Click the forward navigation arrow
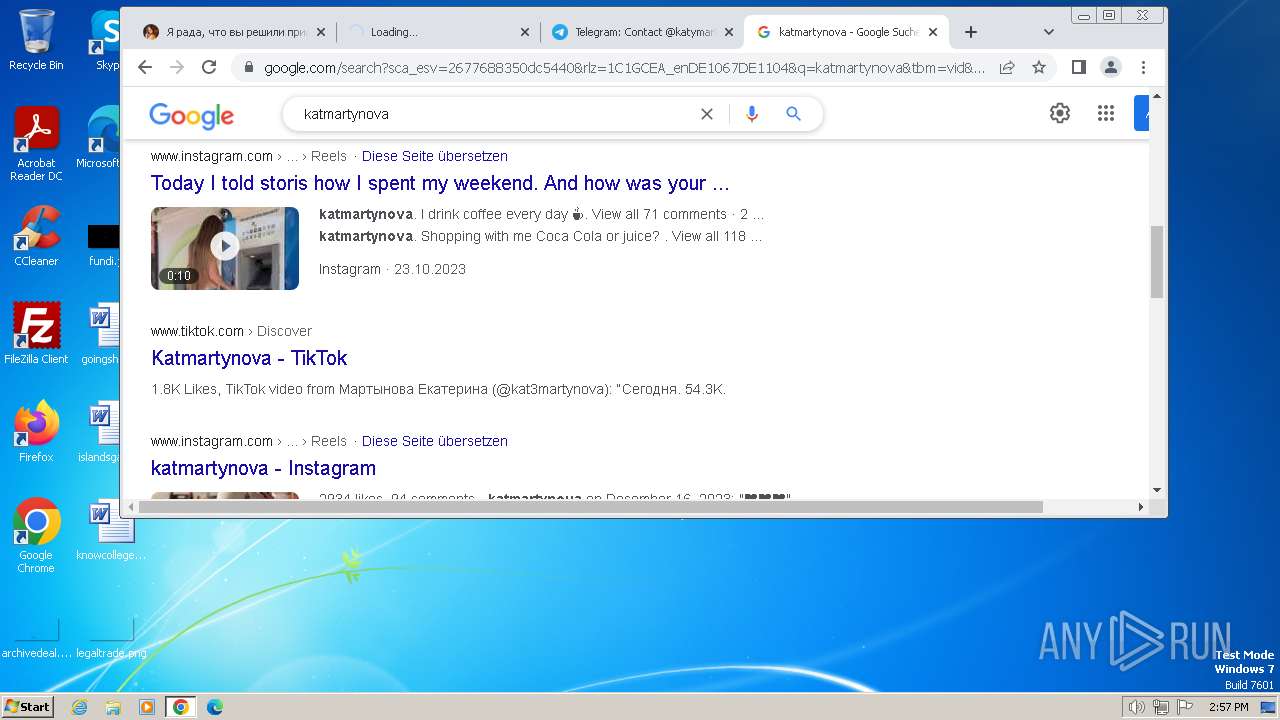The height and width of the screenshot is (720, 1280). coord(177,67)
